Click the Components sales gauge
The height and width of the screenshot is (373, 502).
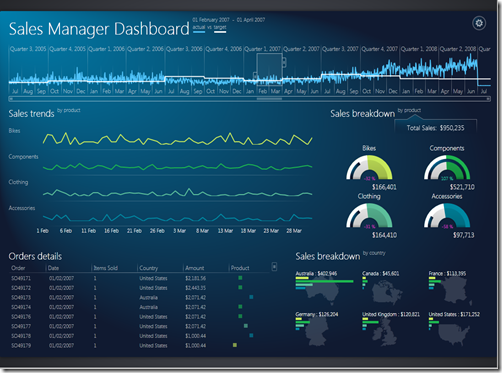(x=447, y=167)
